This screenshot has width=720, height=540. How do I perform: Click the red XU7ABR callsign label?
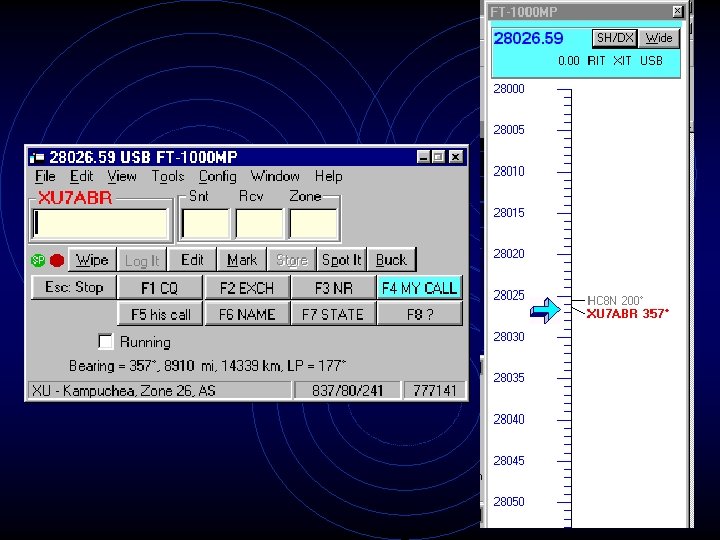[75, 198]
